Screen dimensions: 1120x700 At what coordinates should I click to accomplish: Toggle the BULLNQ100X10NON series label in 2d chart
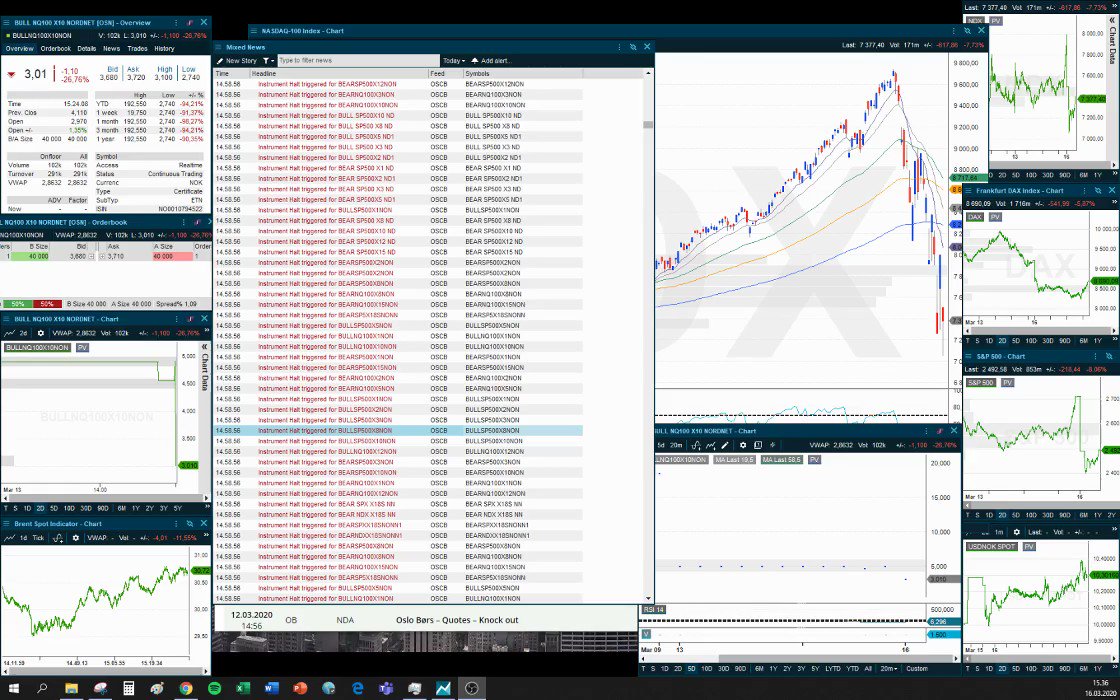[37, 347]
